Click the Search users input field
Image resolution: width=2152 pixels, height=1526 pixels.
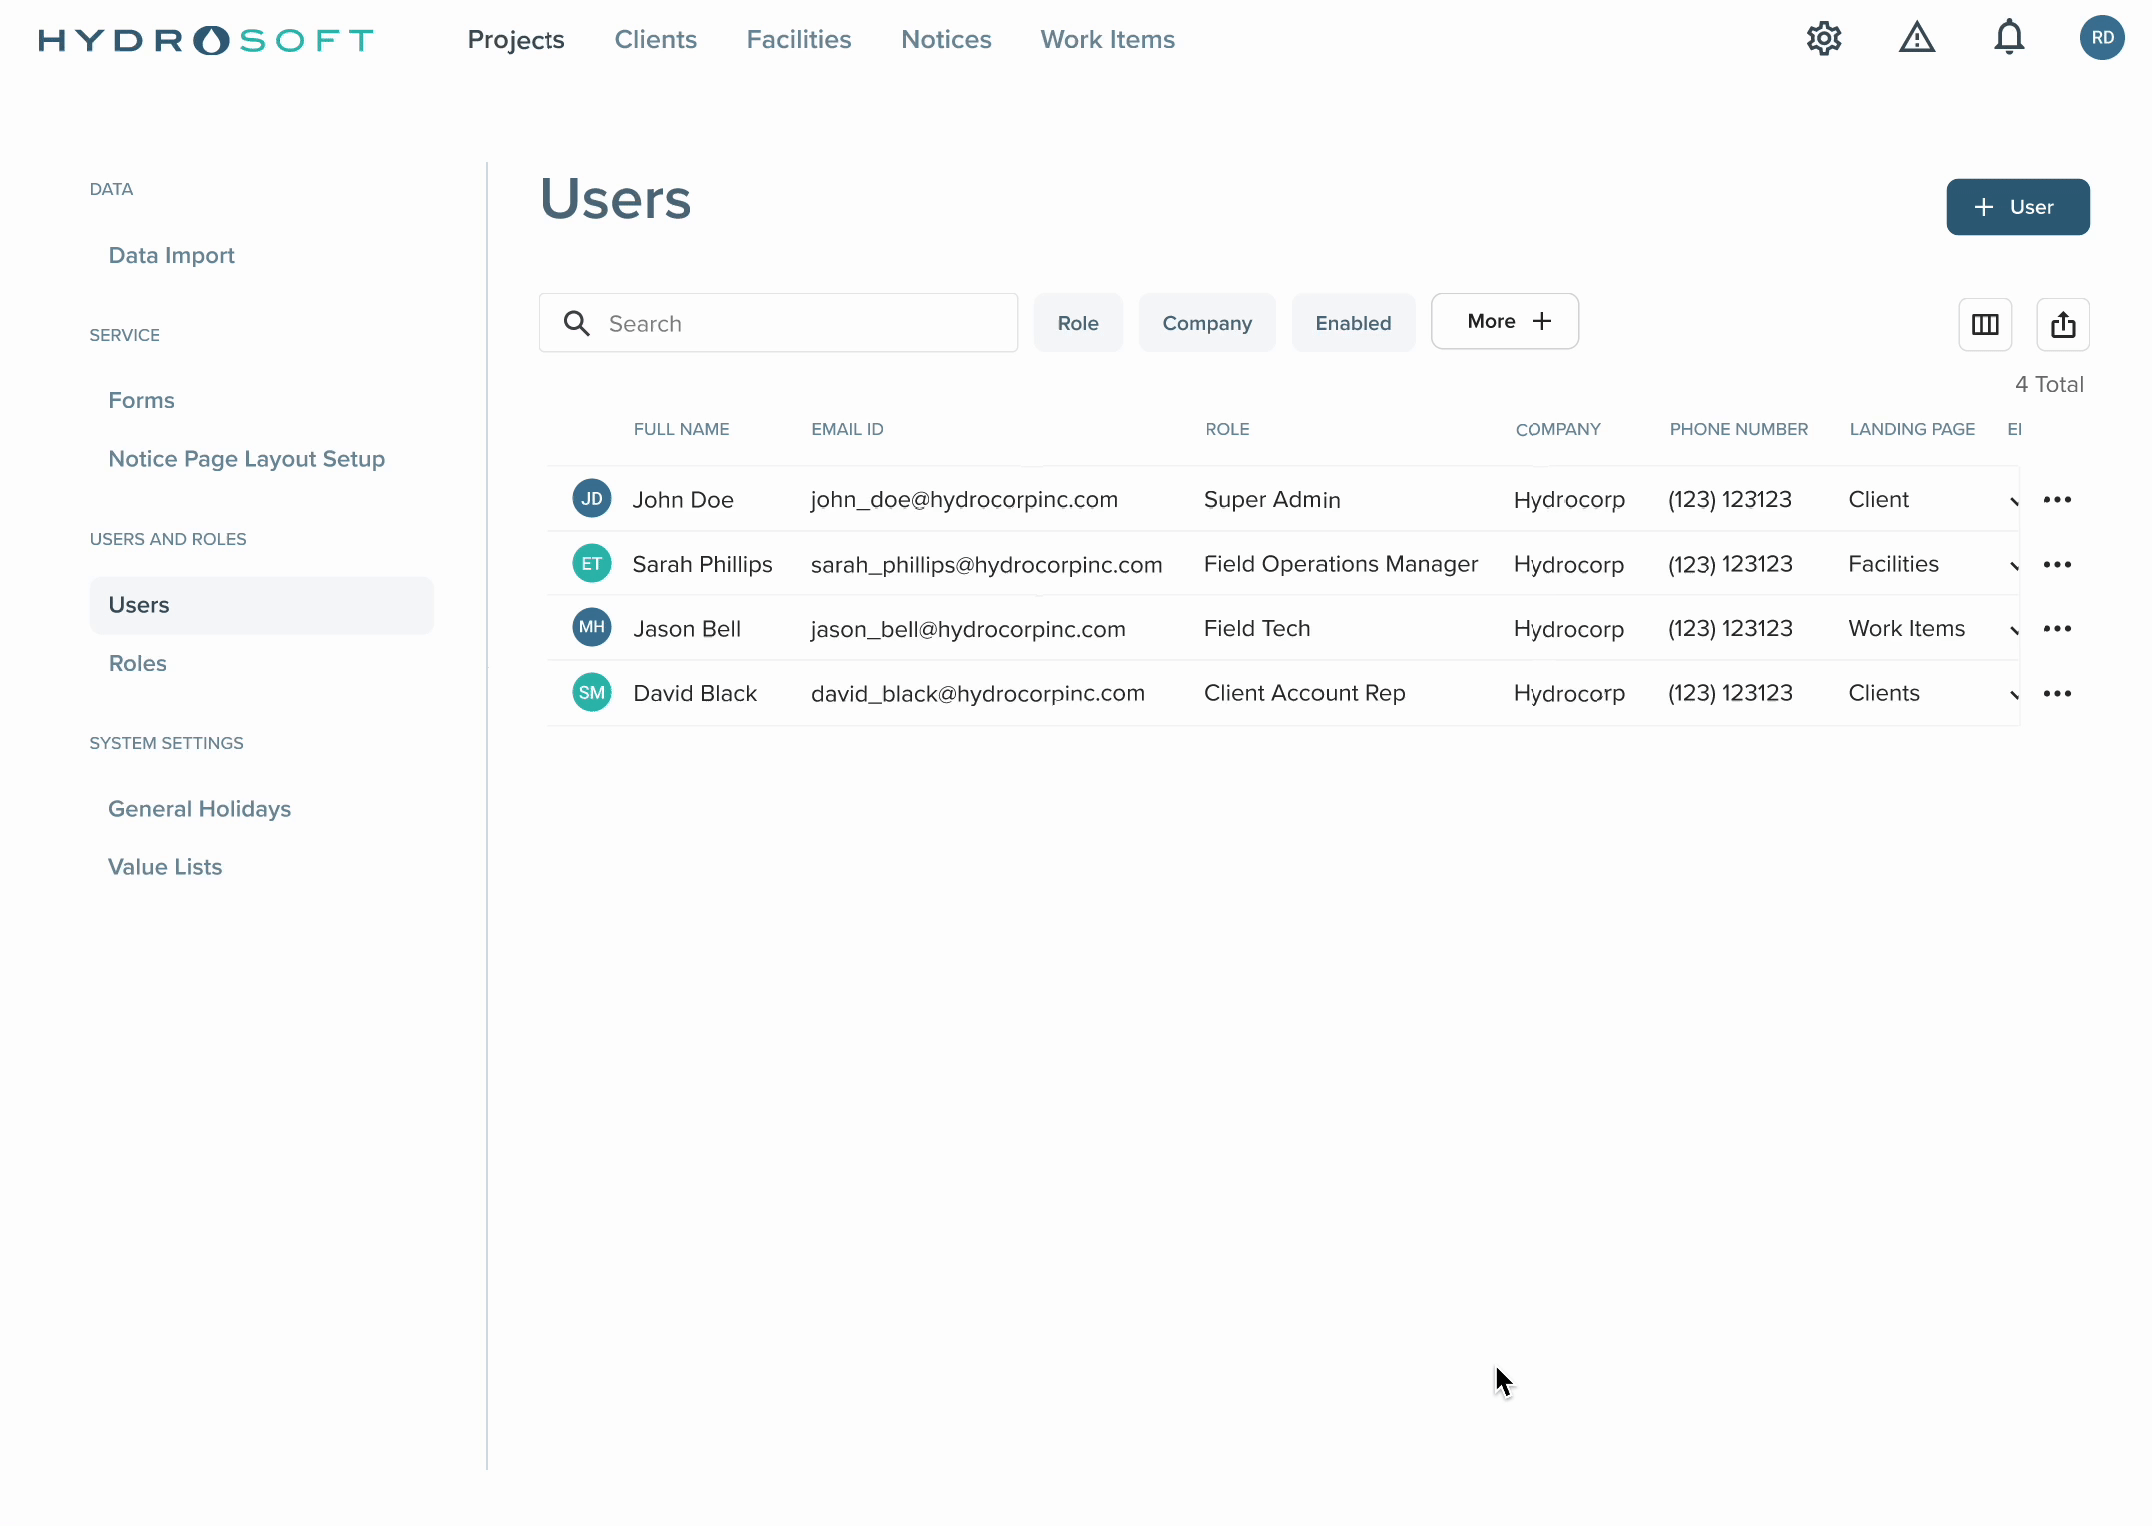778,323
